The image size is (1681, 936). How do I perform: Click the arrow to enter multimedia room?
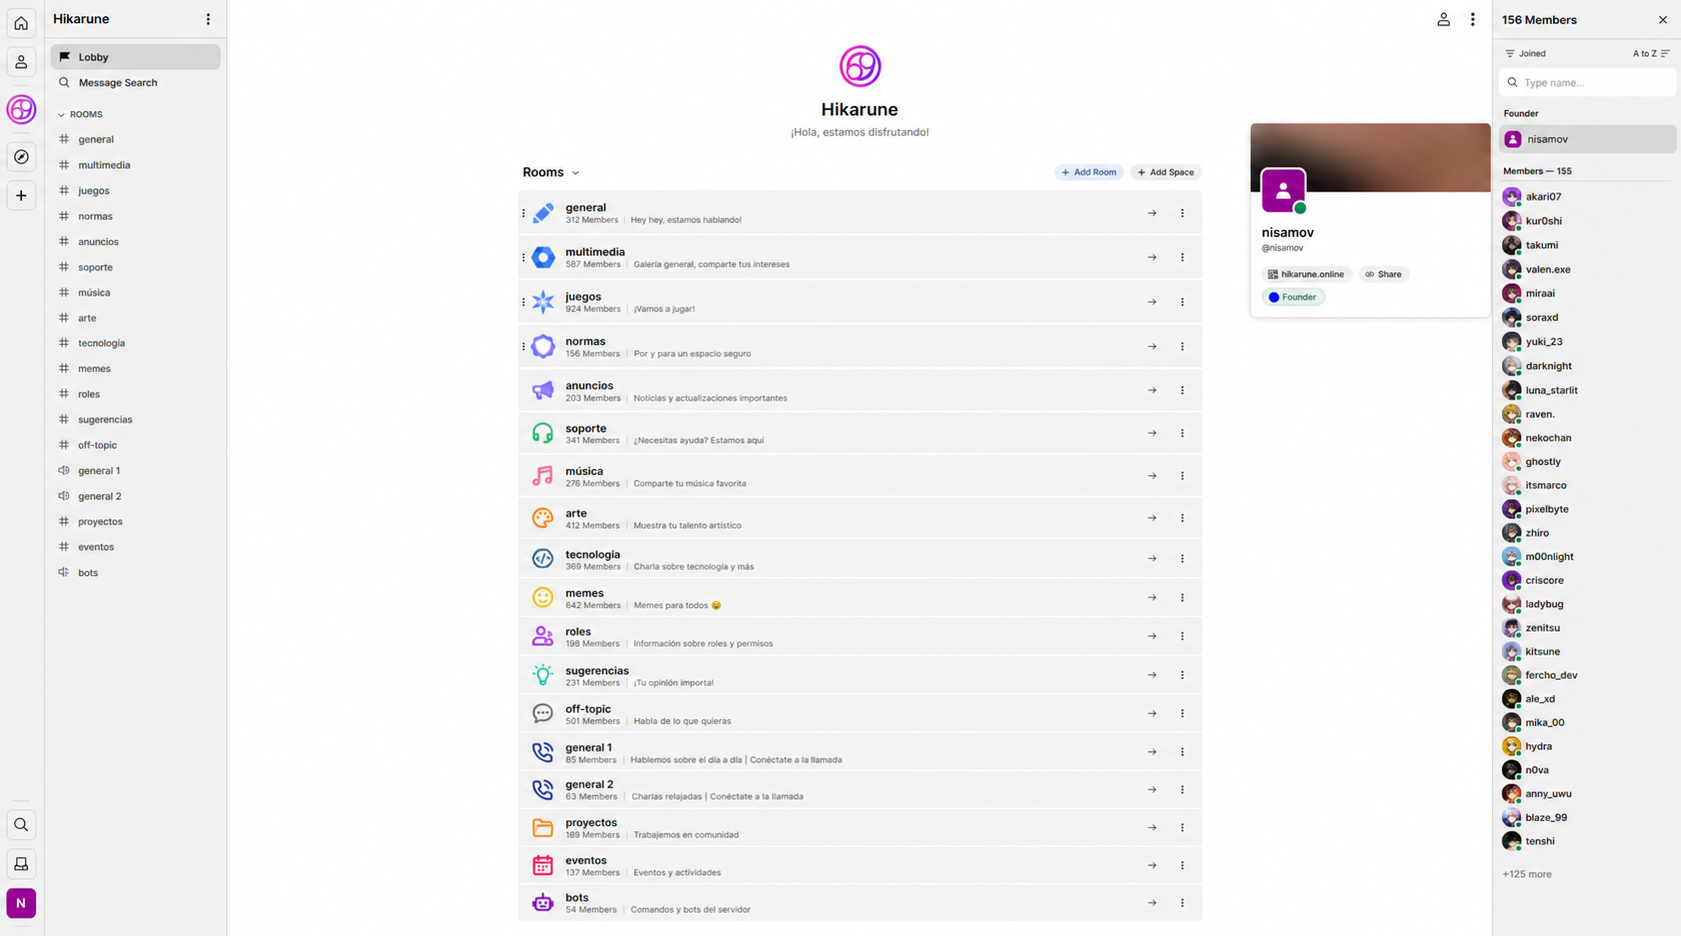coord(1152,258)
